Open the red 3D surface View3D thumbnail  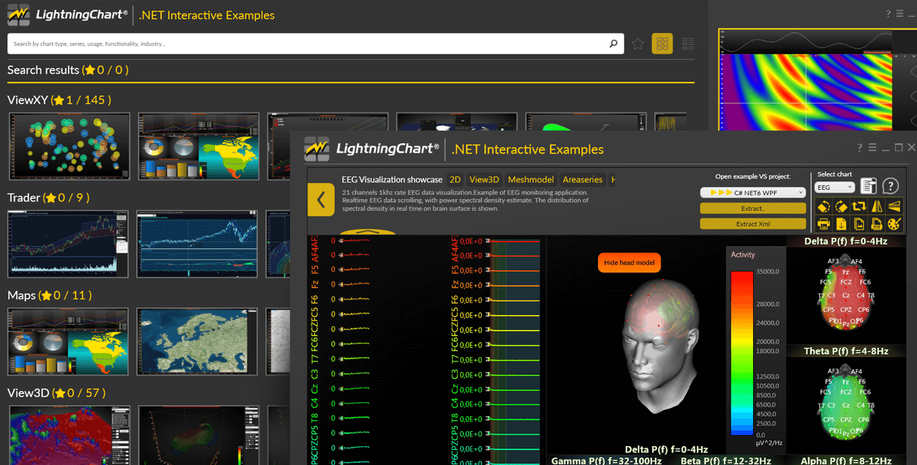(x=69, y=436)
